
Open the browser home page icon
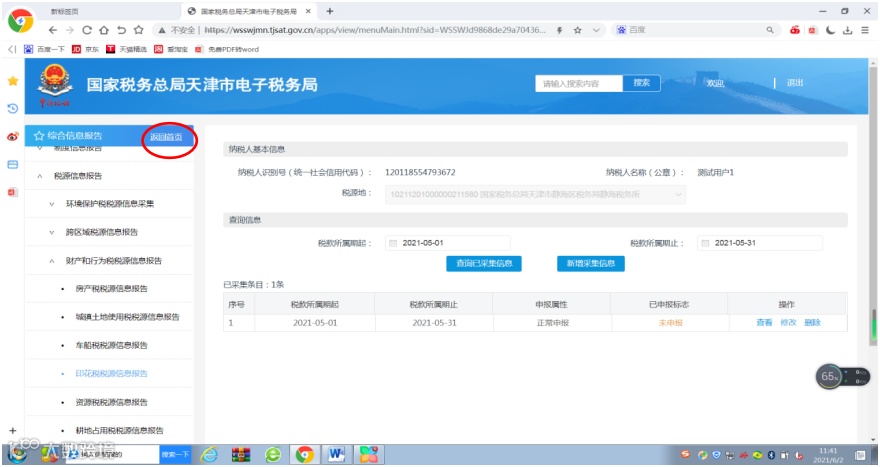tap(104, 30)
